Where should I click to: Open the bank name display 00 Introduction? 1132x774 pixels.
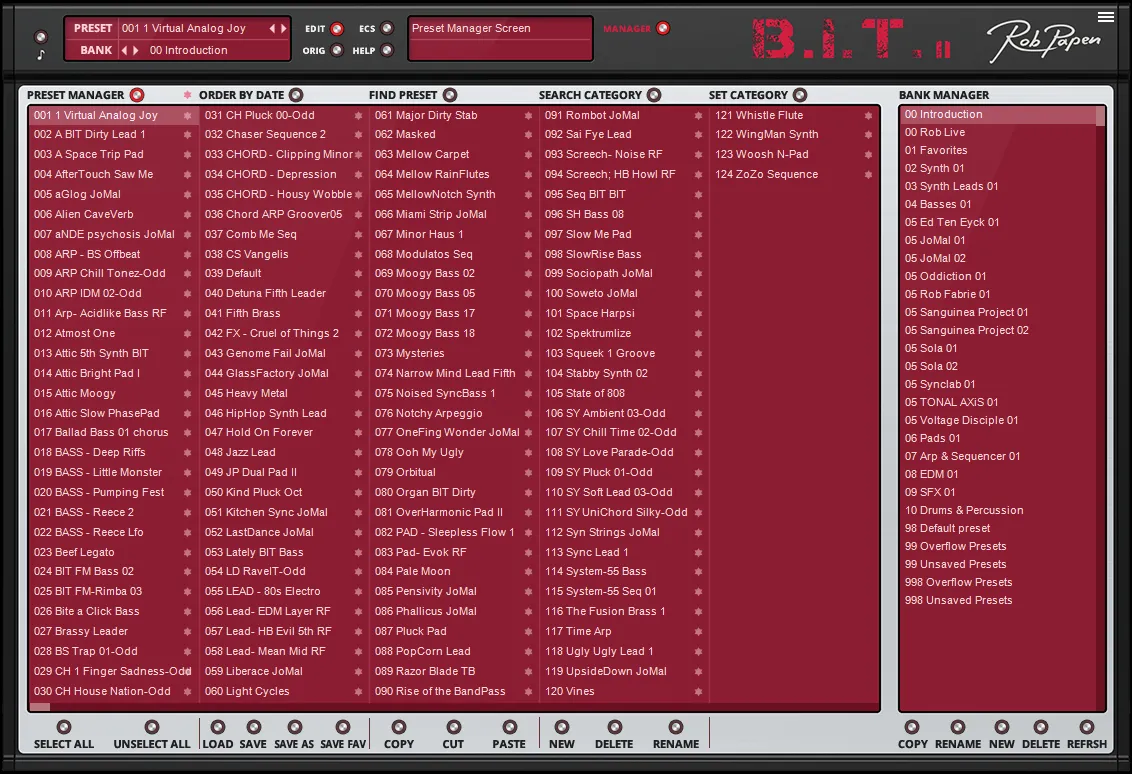188,50
